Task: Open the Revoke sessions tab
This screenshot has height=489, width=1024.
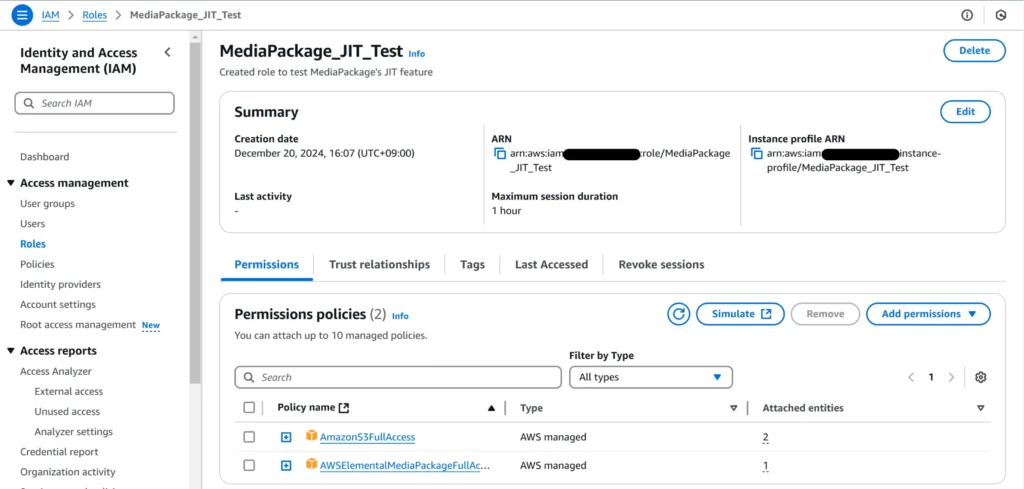Action: [661, 264]
